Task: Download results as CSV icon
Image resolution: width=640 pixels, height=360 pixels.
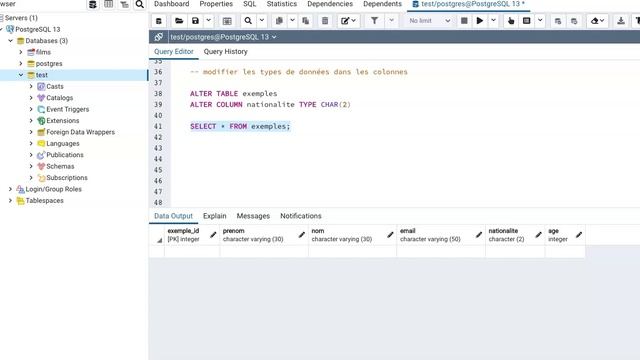Action: coord(621,21)
